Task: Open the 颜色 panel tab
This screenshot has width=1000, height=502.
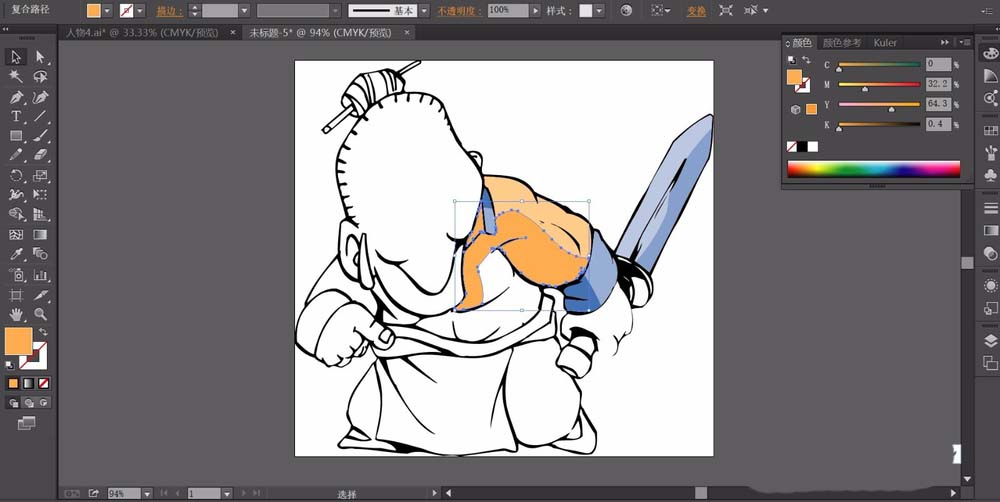Action: coord(801,43)
